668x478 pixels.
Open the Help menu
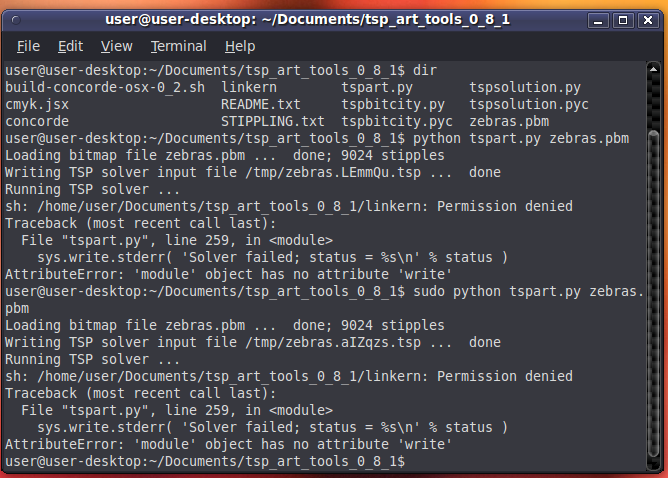(x=240, y=46)
